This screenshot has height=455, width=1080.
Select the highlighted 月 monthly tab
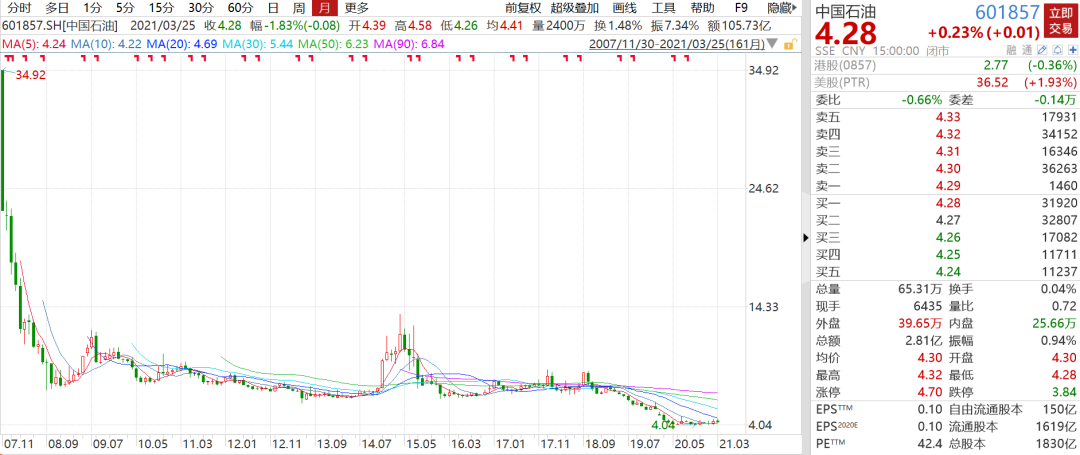coord(324,8)
